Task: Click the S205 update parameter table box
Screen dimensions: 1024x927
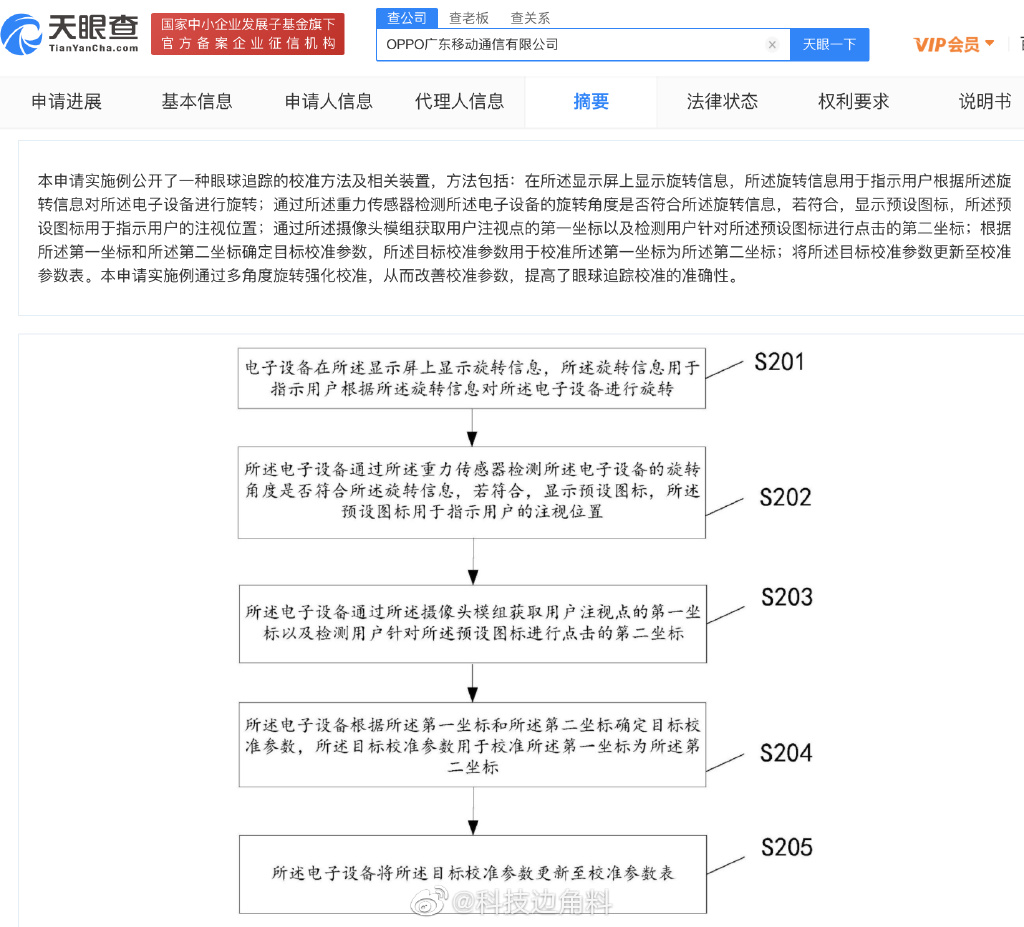Action: pos(473,874)
